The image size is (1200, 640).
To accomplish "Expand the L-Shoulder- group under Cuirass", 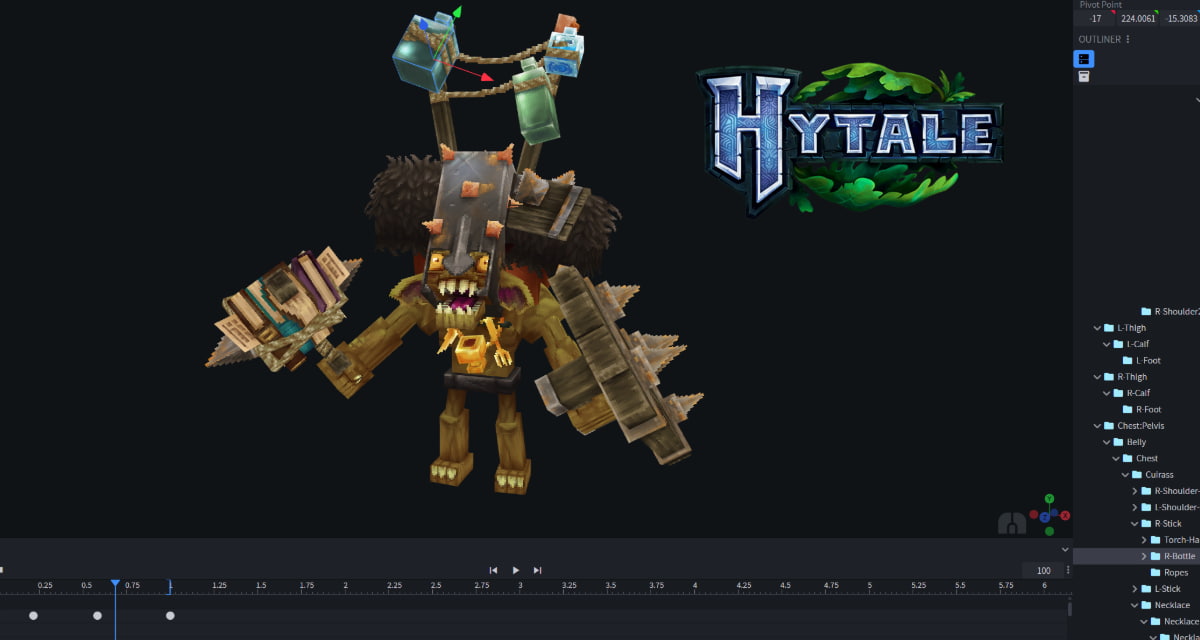I will pos(1134,507).
